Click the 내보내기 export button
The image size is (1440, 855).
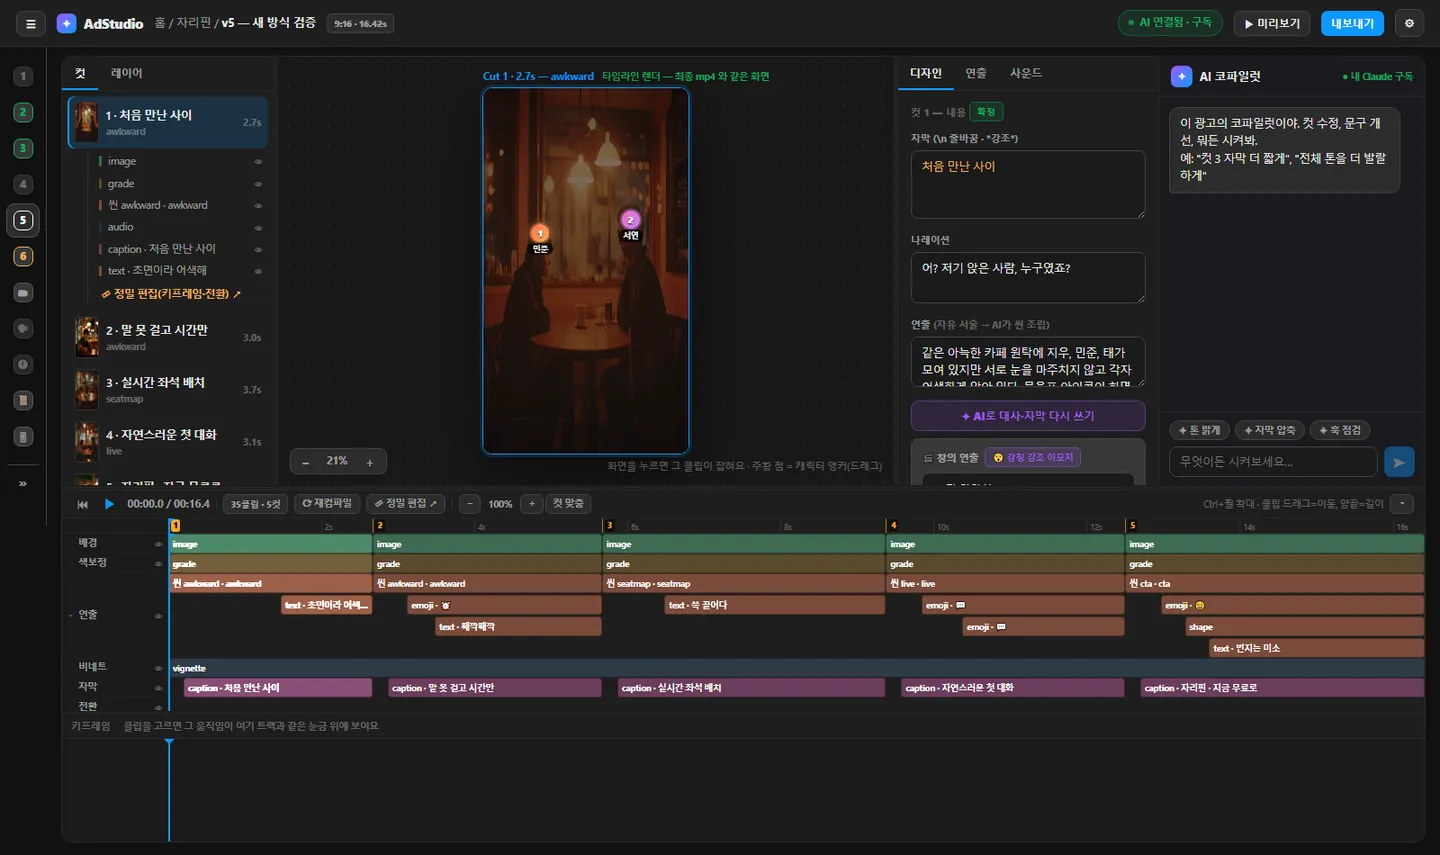[1352, 23]
